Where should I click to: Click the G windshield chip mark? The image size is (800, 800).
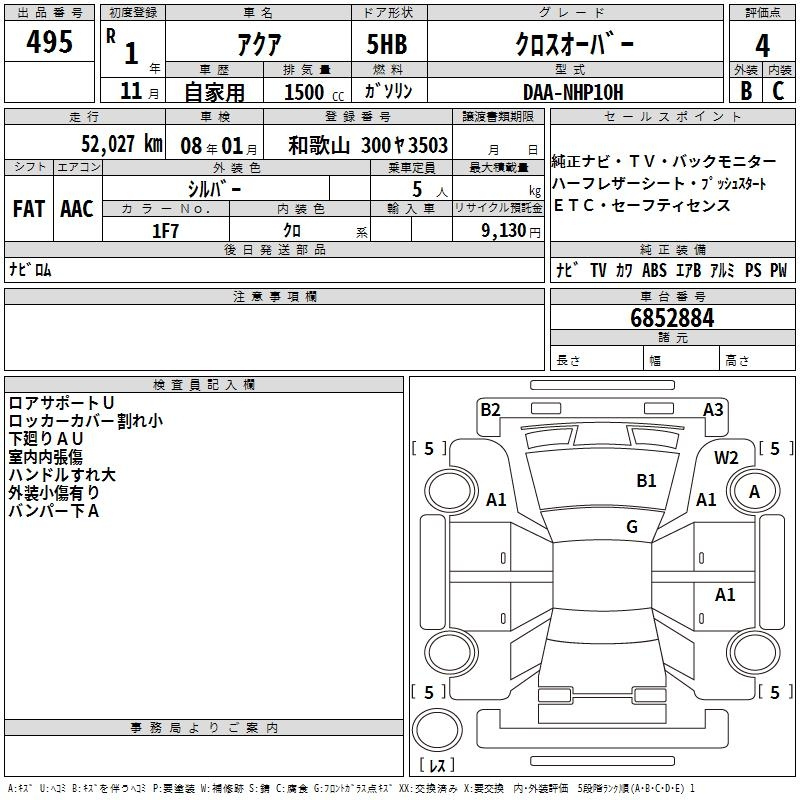coord(632,526)
